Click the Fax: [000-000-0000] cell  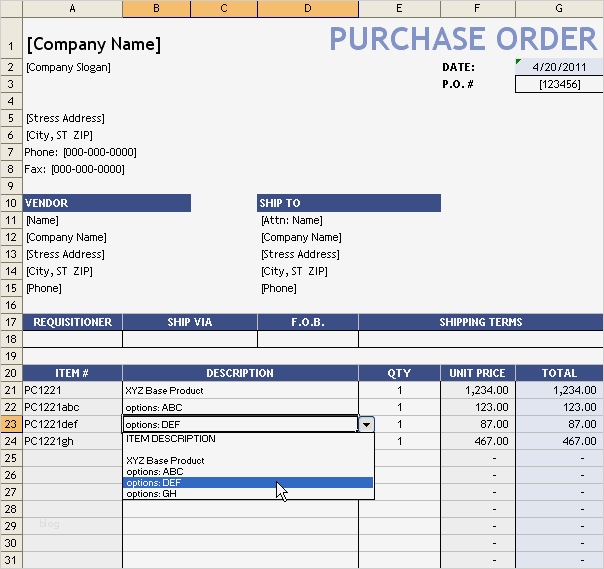pos(74,169)
